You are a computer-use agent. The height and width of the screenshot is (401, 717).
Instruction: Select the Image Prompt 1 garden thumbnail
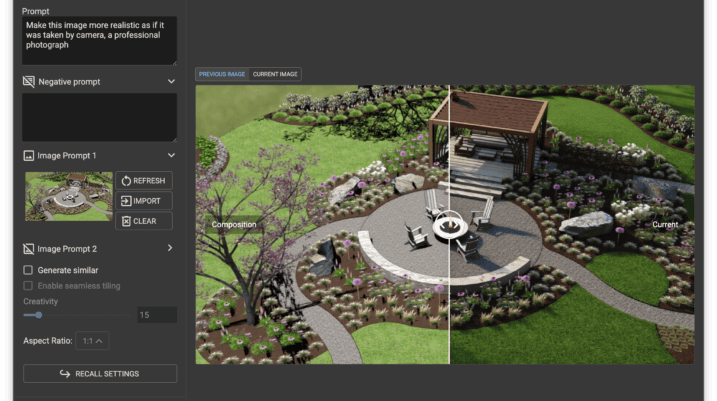[x=69, y=197]
